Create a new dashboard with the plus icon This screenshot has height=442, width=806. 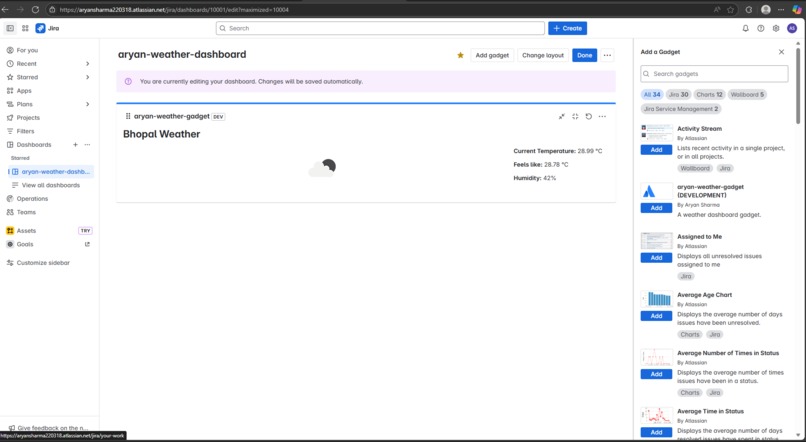pyautogui.click(x=75, y=144)
